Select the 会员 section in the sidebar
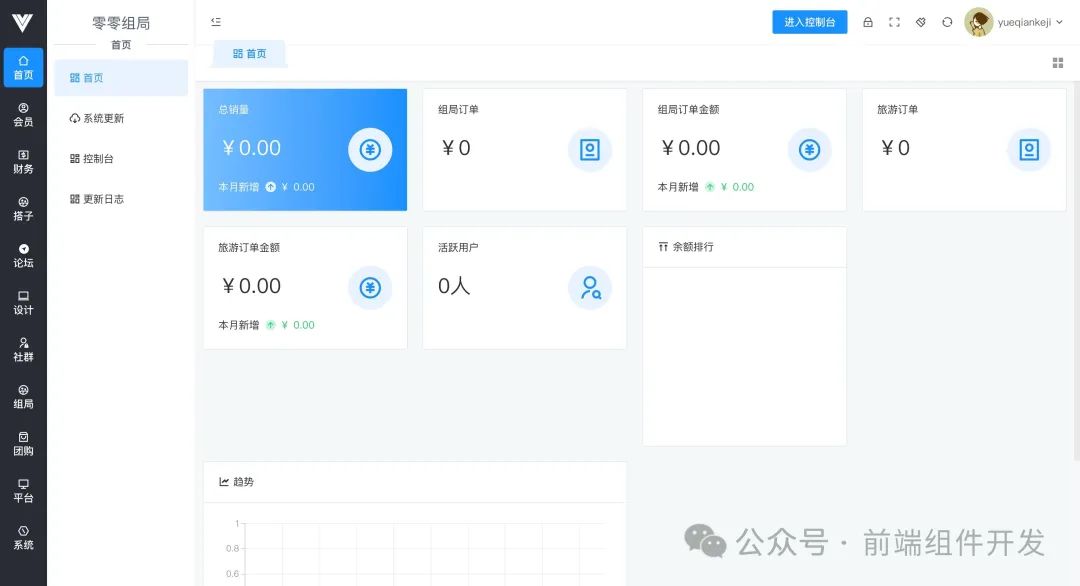The height and width of the screenshot is (586, 1080). pyautogui.click(x=23, y=114)
